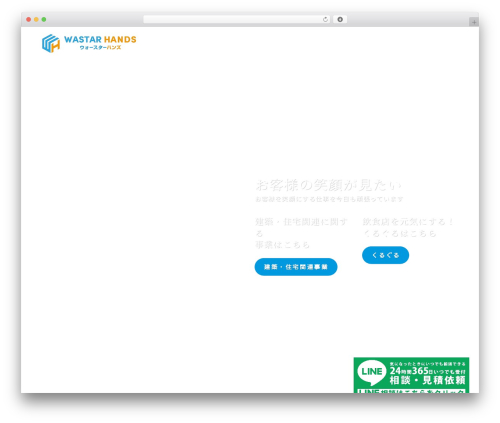
Task: Click the blue くるぐる button
Action: click(386, 255)
